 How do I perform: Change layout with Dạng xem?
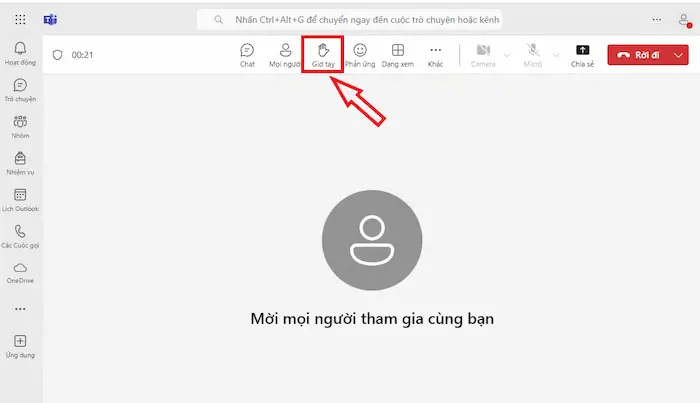[x=397, y=54]
